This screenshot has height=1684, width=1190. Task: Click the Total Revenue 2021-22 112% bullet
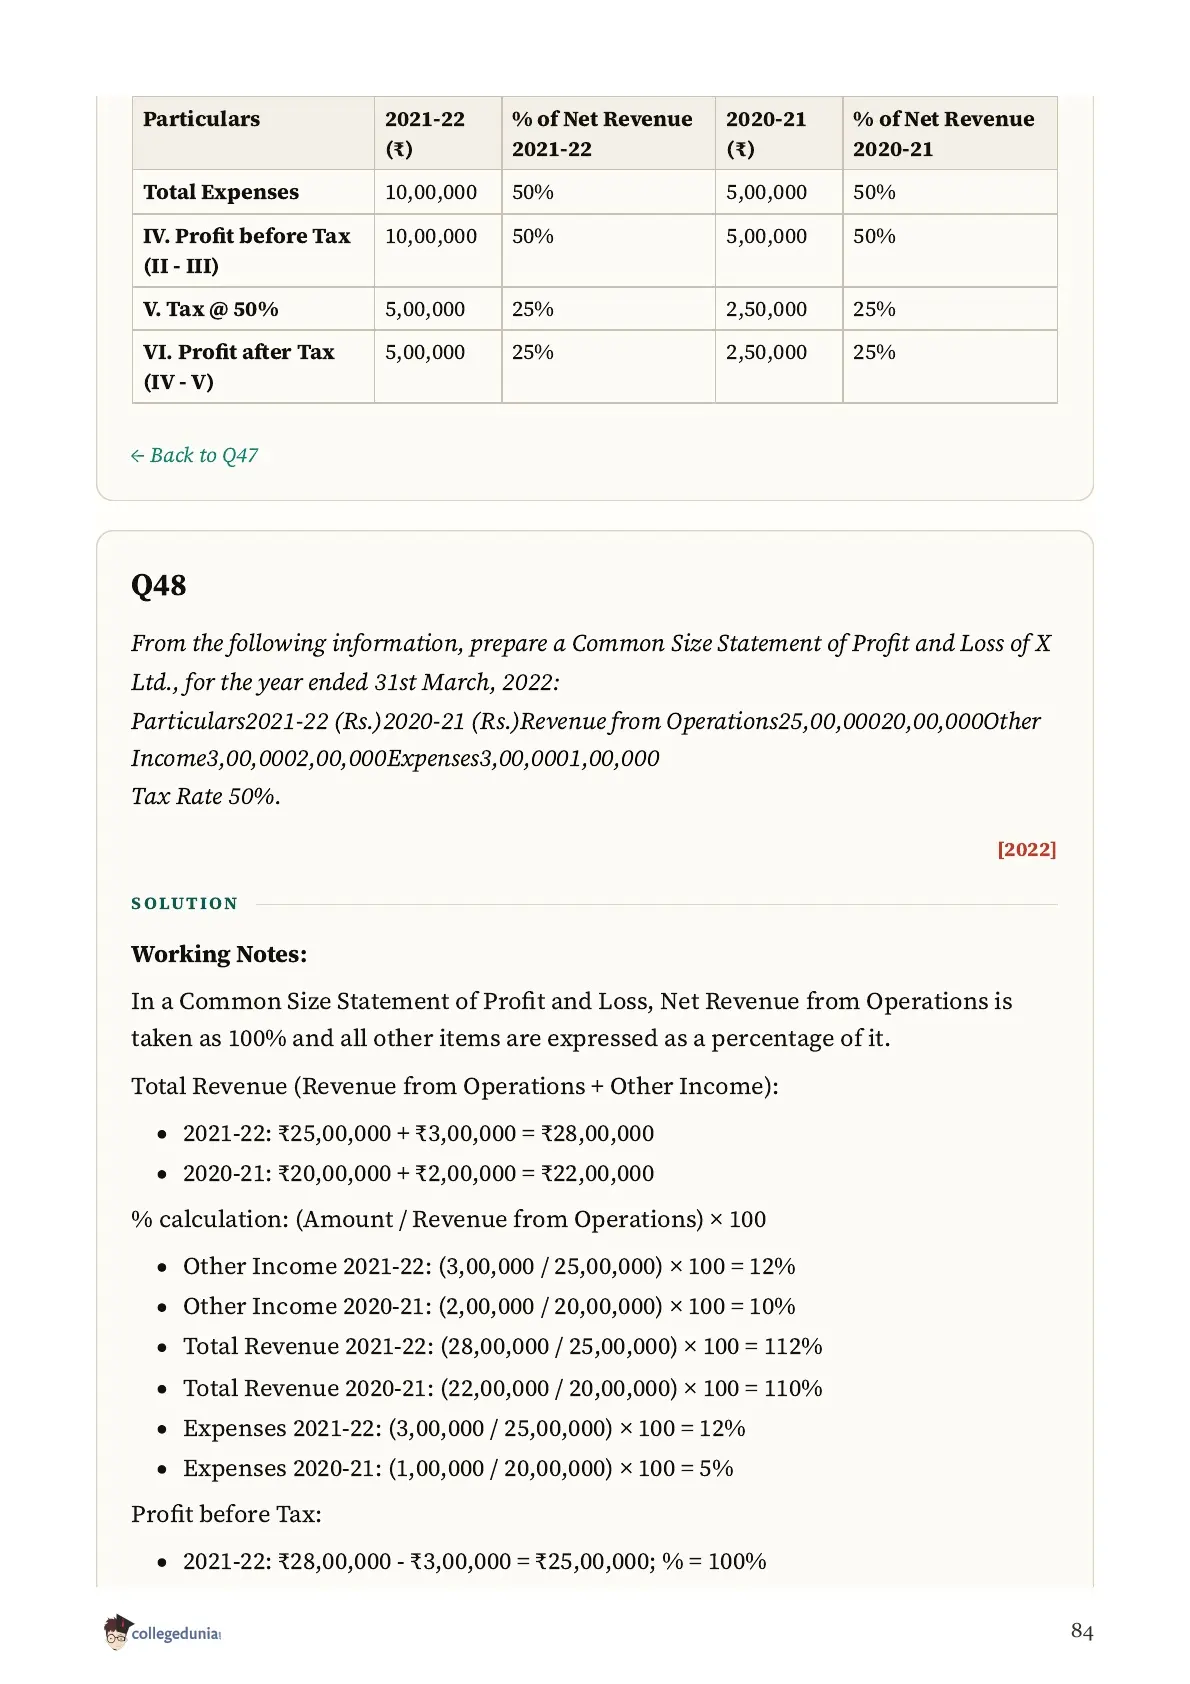click(502, 1347)
